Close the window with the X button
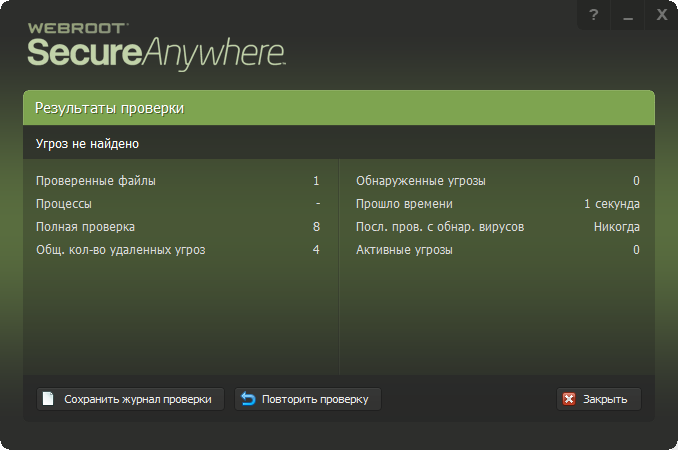The height and width of the screenshot is (450, 678). tap(662, 15)
